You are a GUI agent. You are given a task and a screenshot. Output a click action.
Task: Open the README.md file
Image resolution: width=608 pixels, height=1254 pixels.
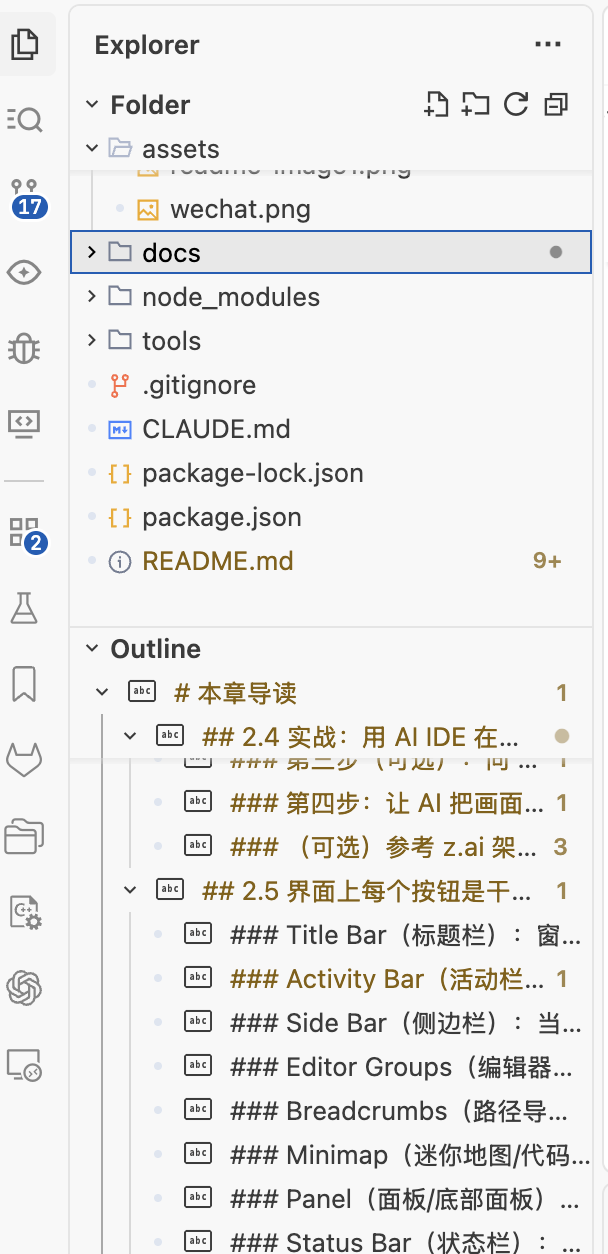pyautogui.click(x=218, y=561)
